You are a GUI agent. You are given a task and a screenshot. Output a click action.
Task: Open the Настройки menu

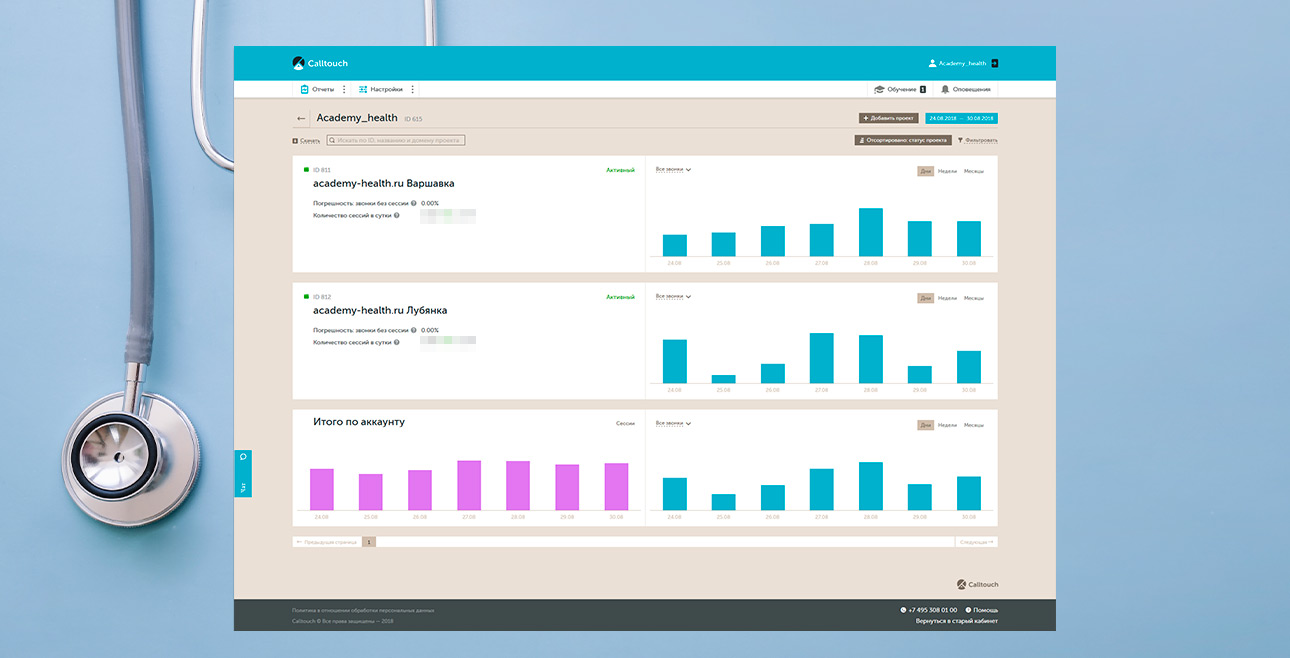point(381,89)
